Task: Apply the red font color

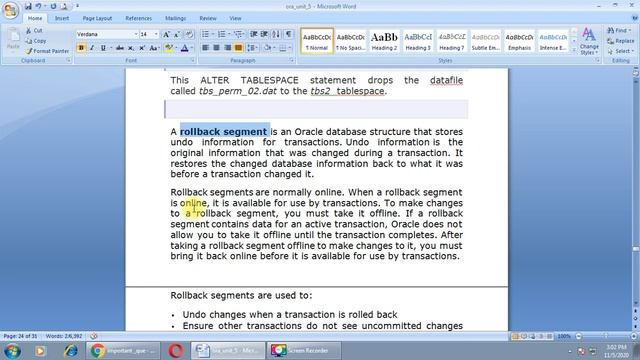Action: [x=184, y=48]
